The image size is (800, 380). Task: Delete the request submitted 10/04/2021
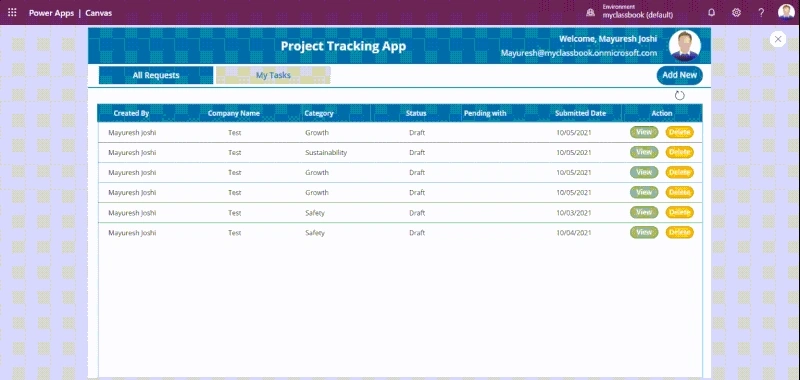[679, 232]
